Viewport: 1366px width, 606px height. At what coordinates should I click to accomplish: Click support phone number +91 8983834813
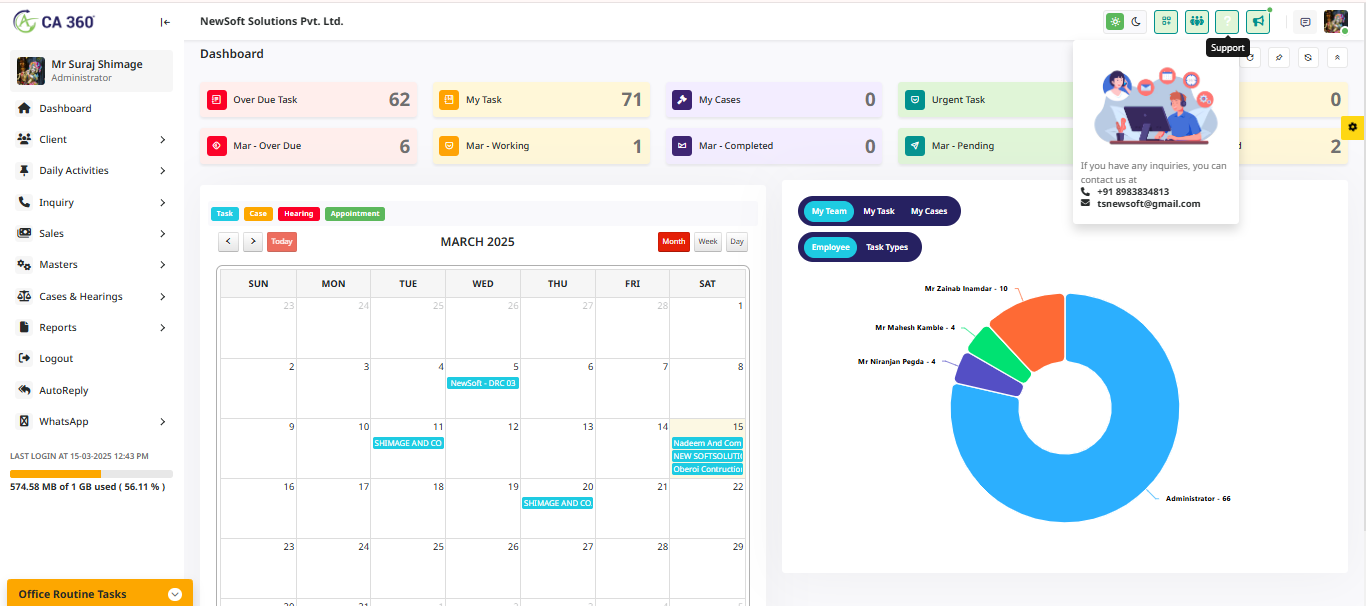[x=1132, y=191]
